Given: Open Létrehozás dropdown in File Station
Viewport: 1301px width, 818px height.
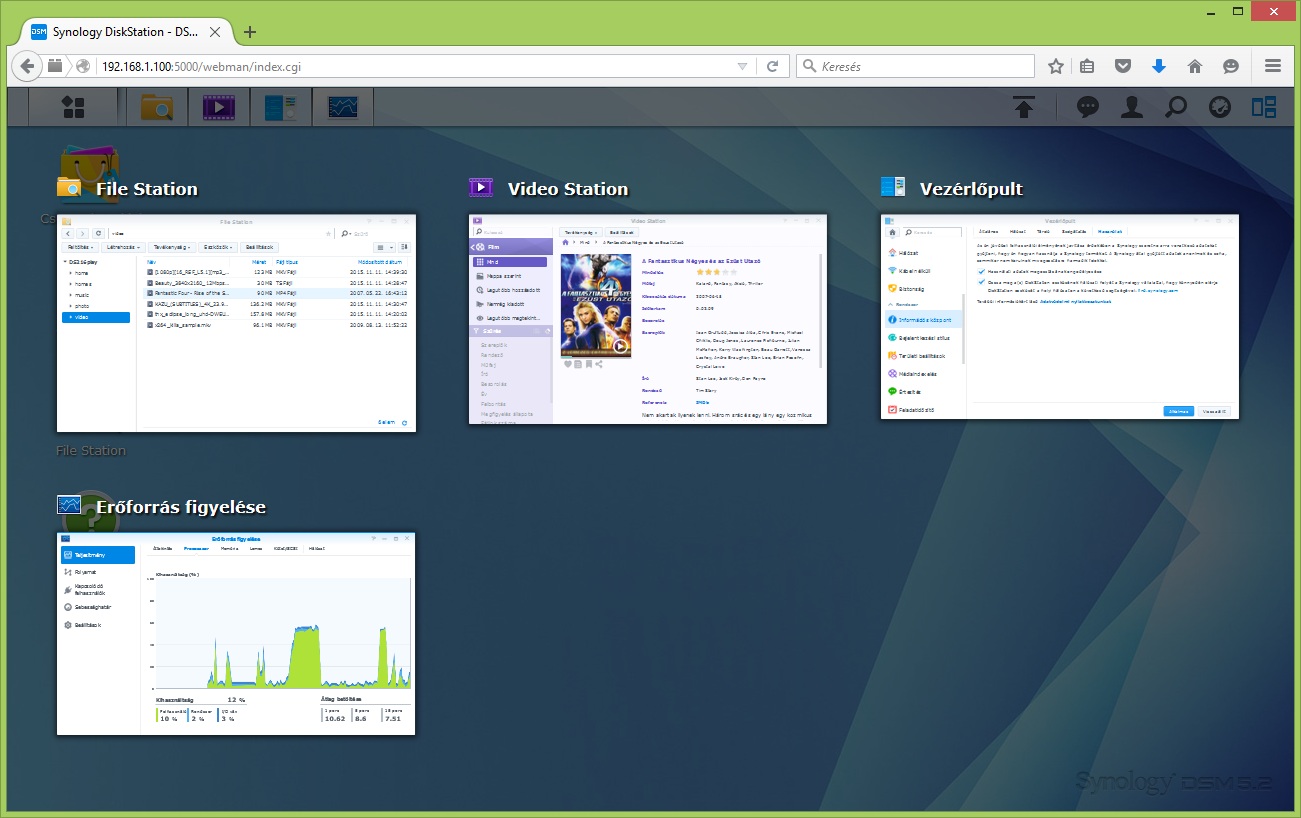Looking at the screenshot, I should [x=124, y=247].
